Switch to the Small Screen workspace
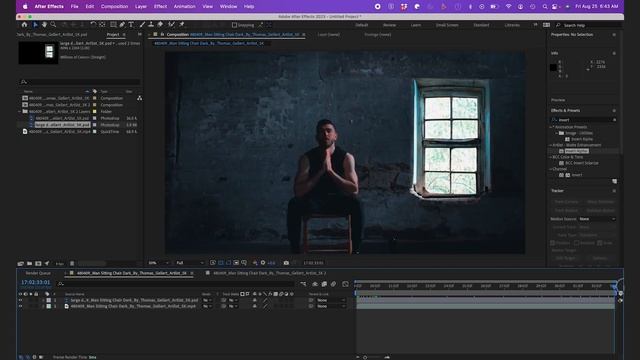The image size is (640, 360). [447, 25]
